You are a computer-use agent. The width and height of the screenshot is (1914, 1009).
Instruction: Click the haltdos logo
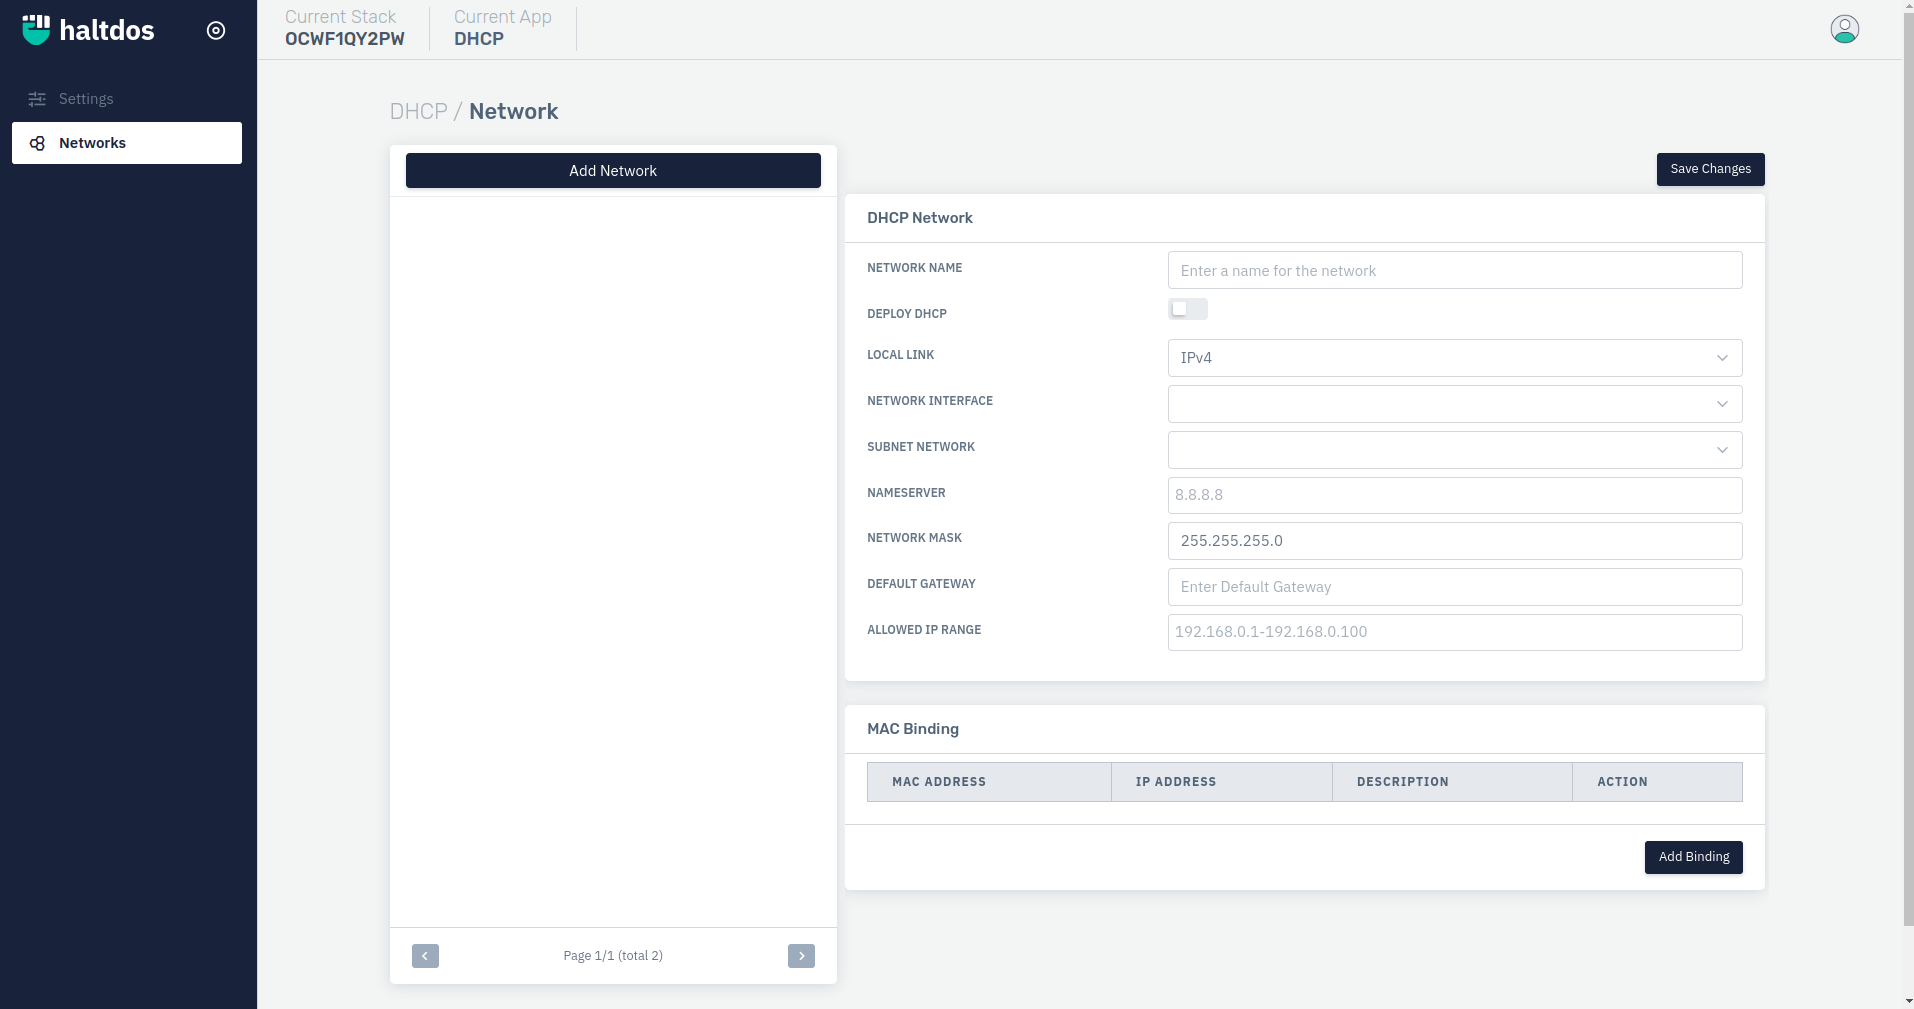[x=88, y=30]
